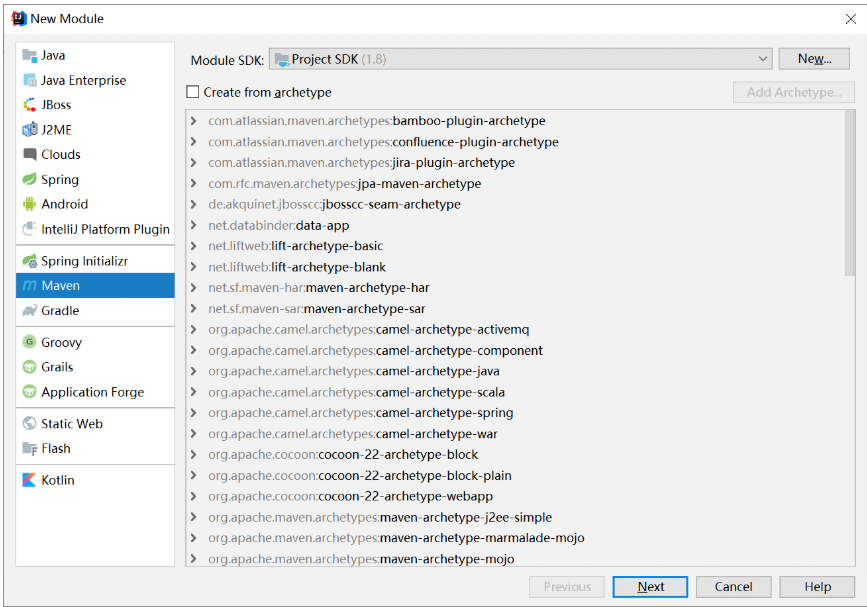Click the Maven 'm' icon

(29, 286)
